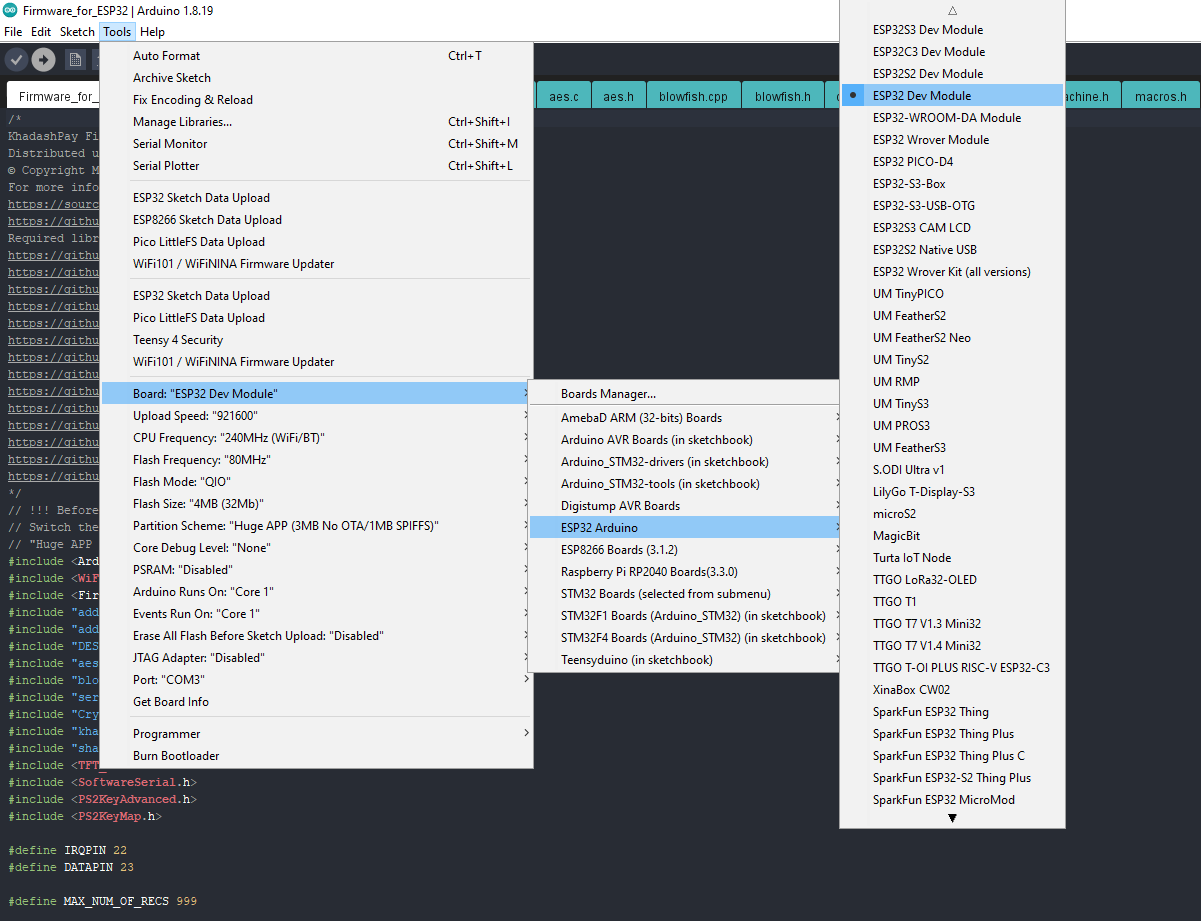The image size is (1201, 921).
Task: Switch to the blowfish.h tab
Action: pos(782,97)
